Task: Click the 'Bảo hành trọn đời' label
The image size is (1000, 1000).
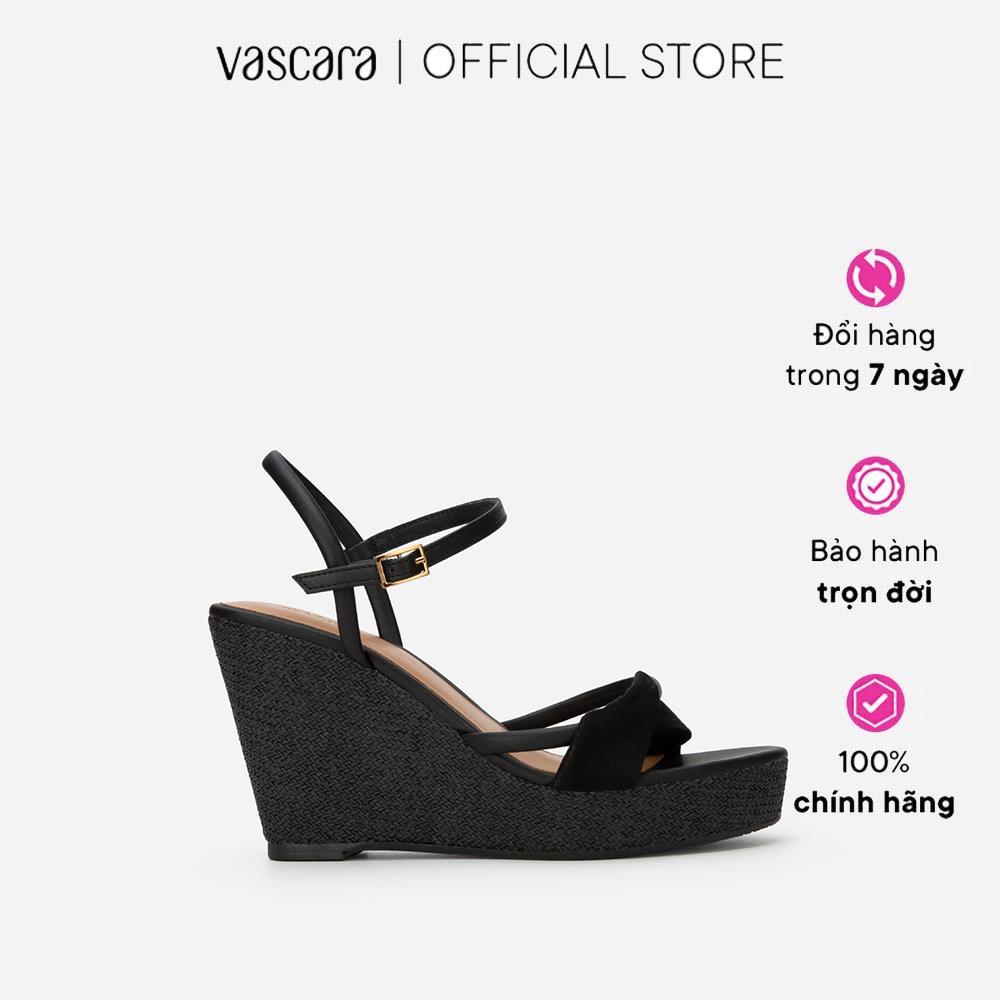Action: 874,572
